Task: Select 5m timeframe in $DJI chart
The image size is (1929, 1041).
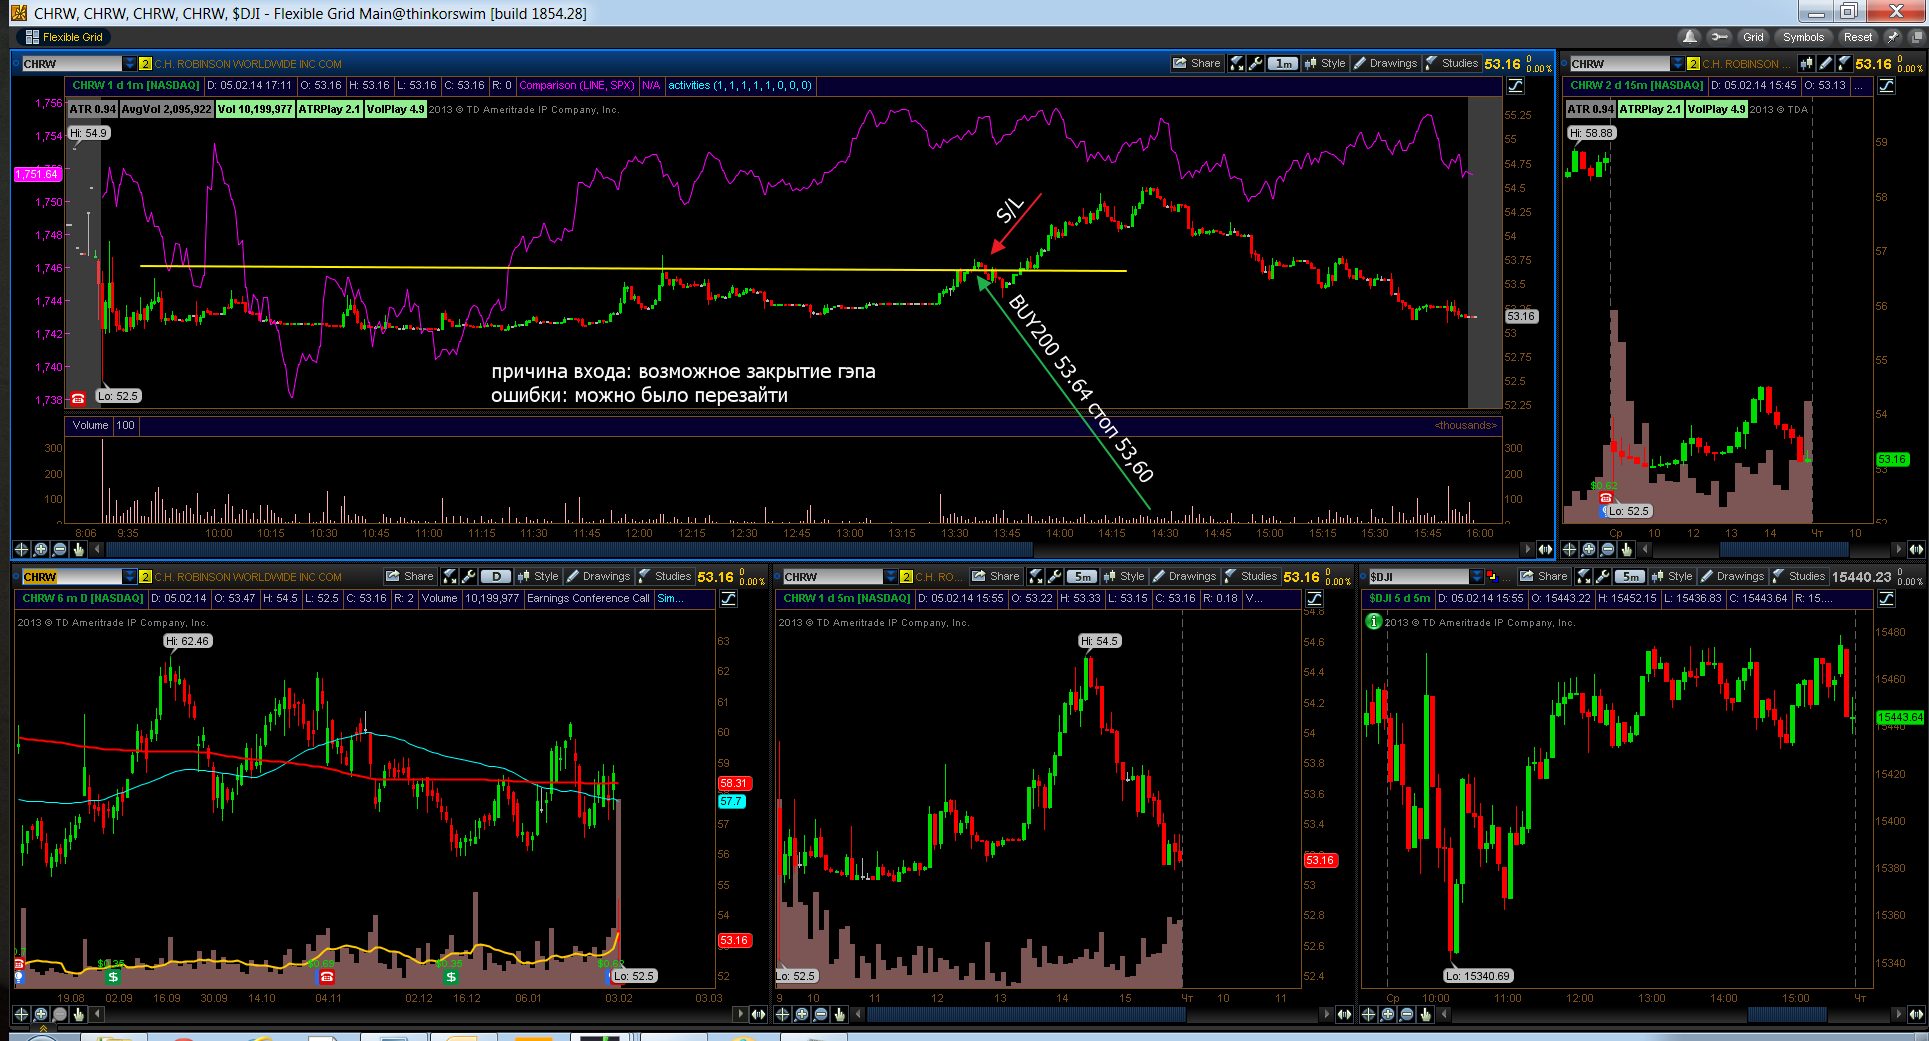Action: pyautogui.click(x=1630, y=576)
